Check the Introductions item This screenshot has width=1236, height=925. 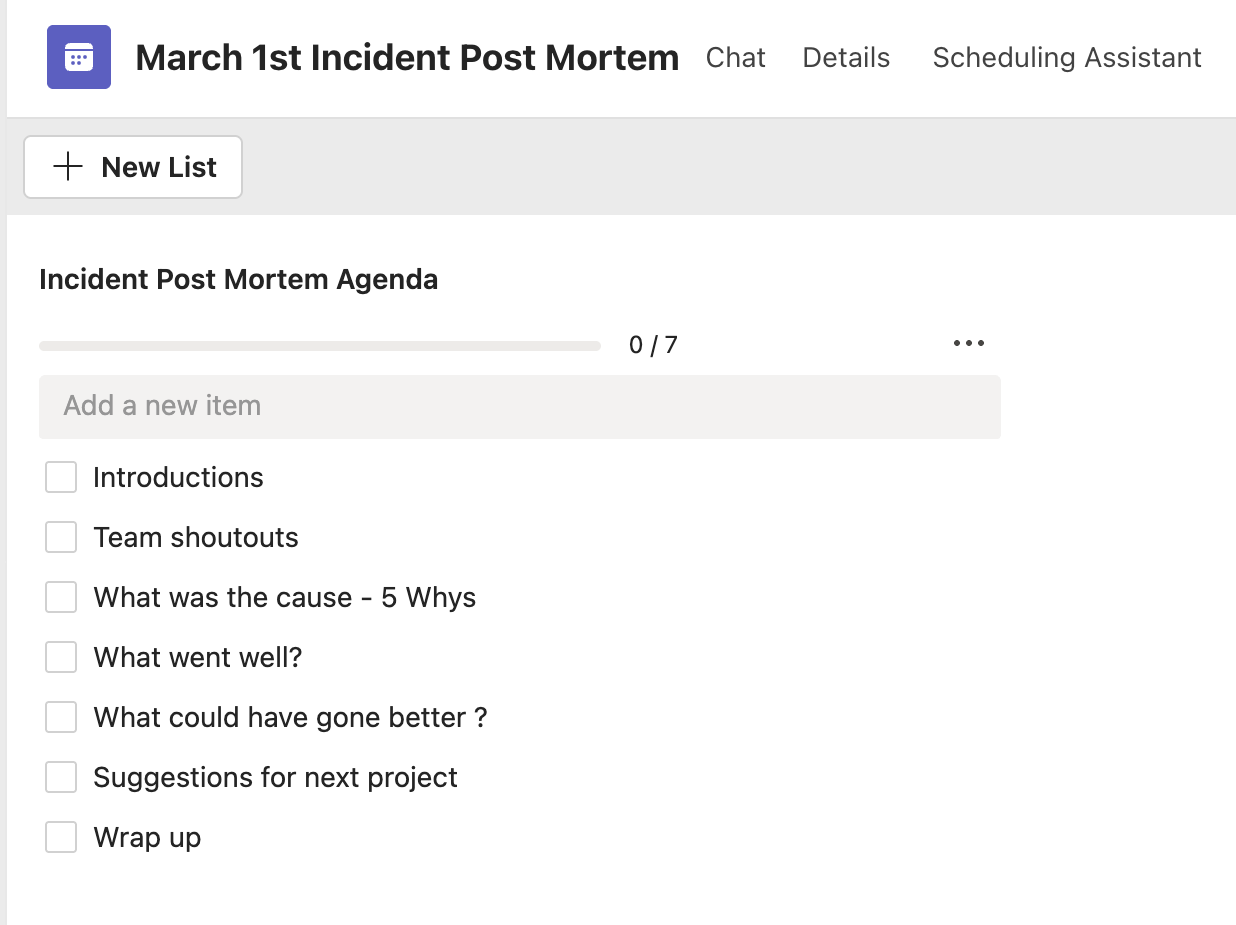pyautogui.click(x=60, y=477)
